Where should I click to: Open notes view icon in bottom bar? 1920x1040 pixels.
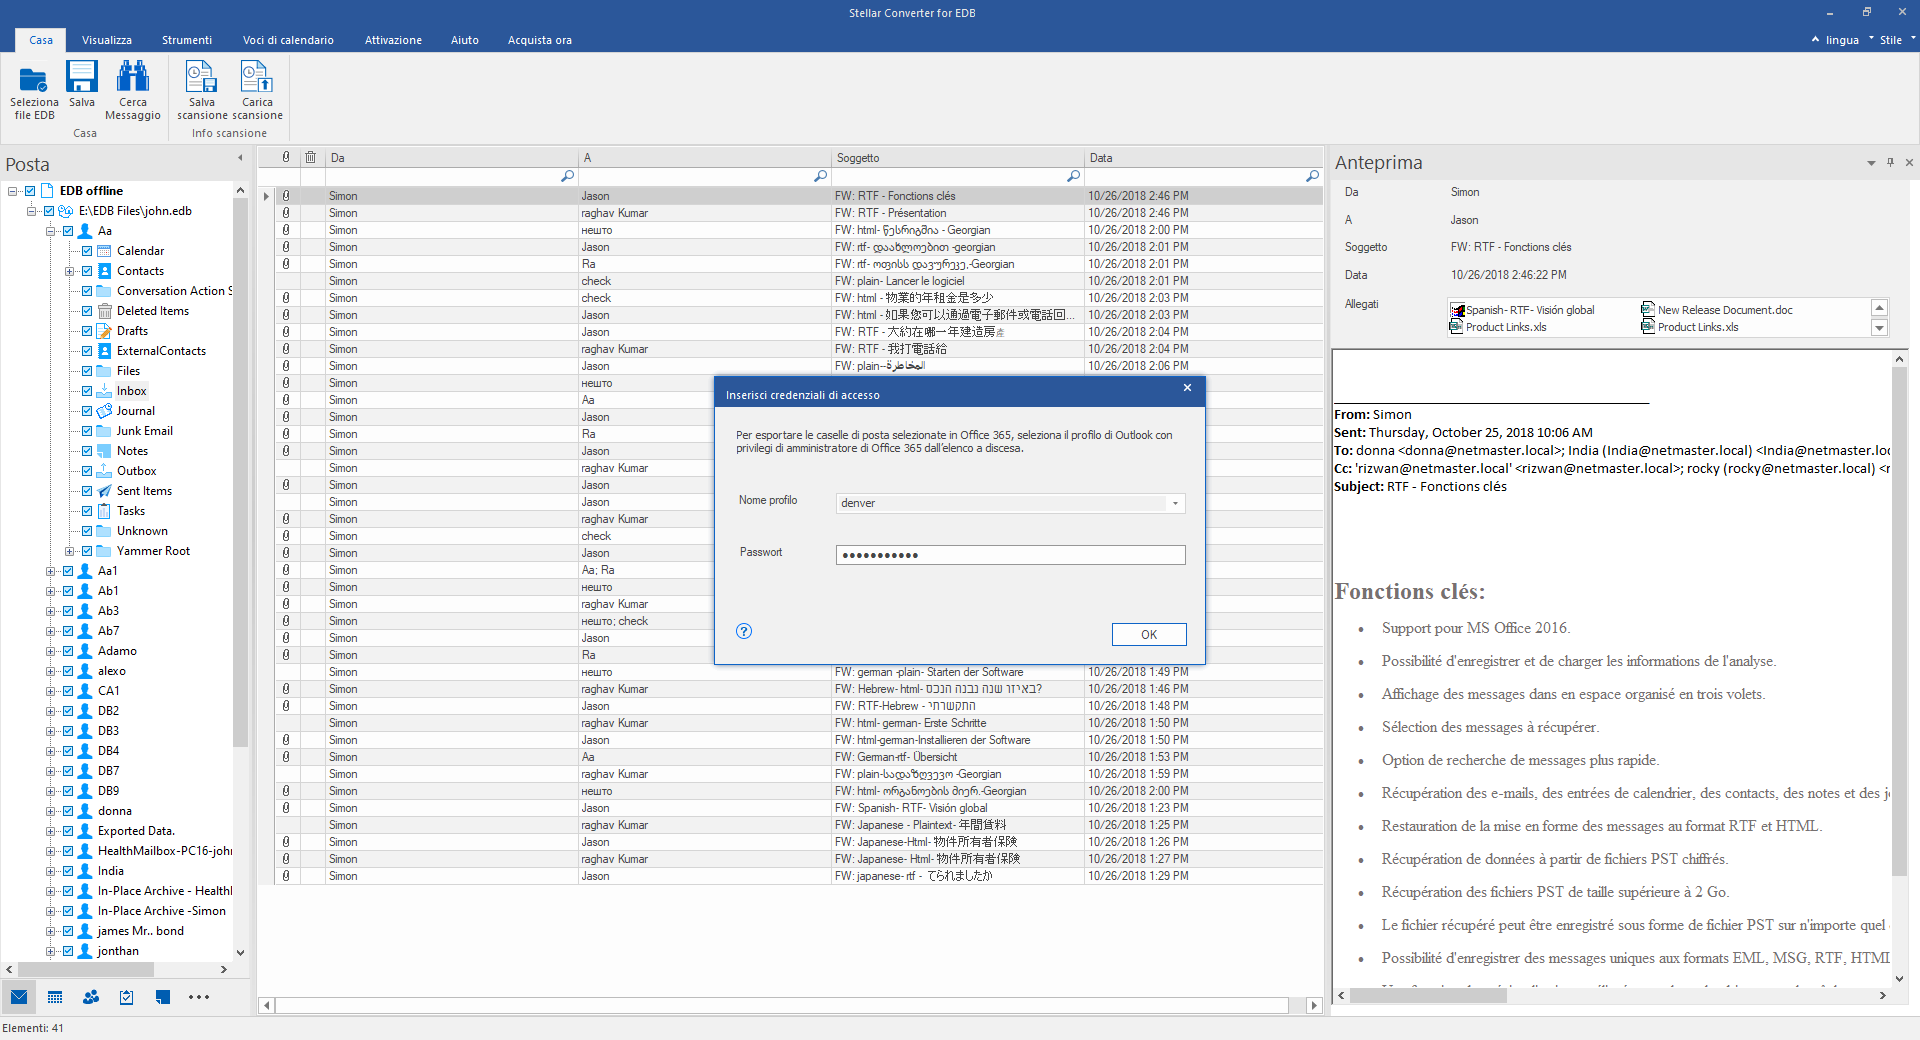tap(162, 997)
